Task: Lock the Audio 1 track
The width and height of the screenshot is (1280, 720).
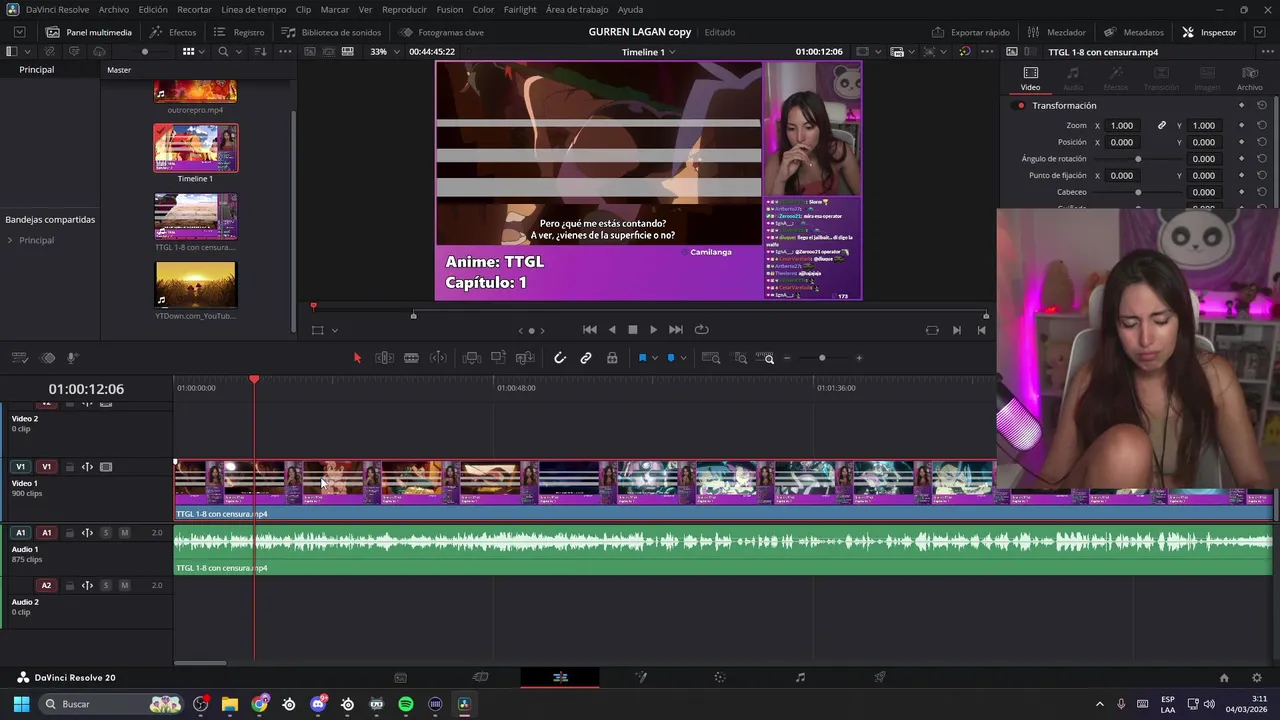Action: coord(69,533)
